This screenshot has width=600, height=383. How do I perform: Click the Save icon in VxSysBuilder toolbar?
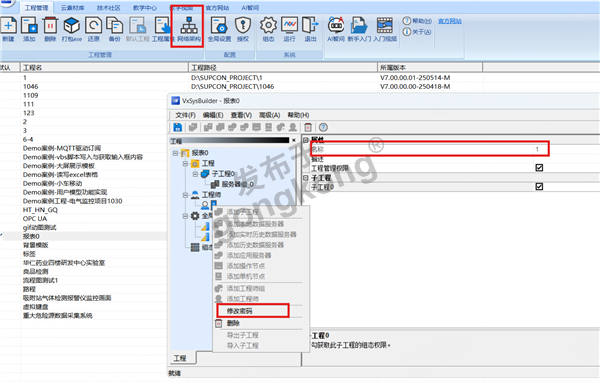pyautogui.click(x=178, y=127)
